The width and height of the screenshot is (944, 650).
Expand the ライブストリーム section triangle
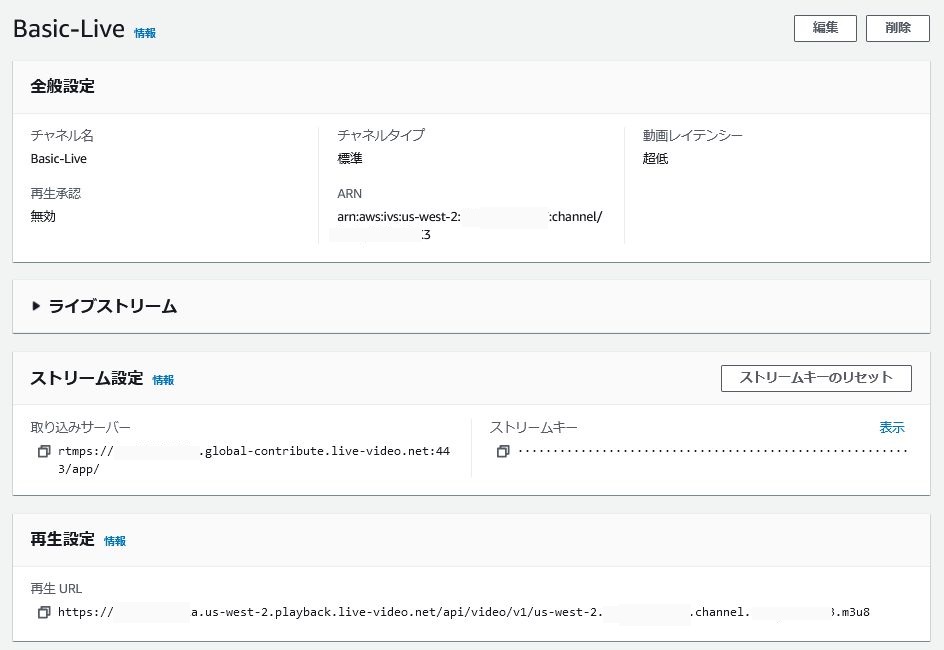(34, 307)
